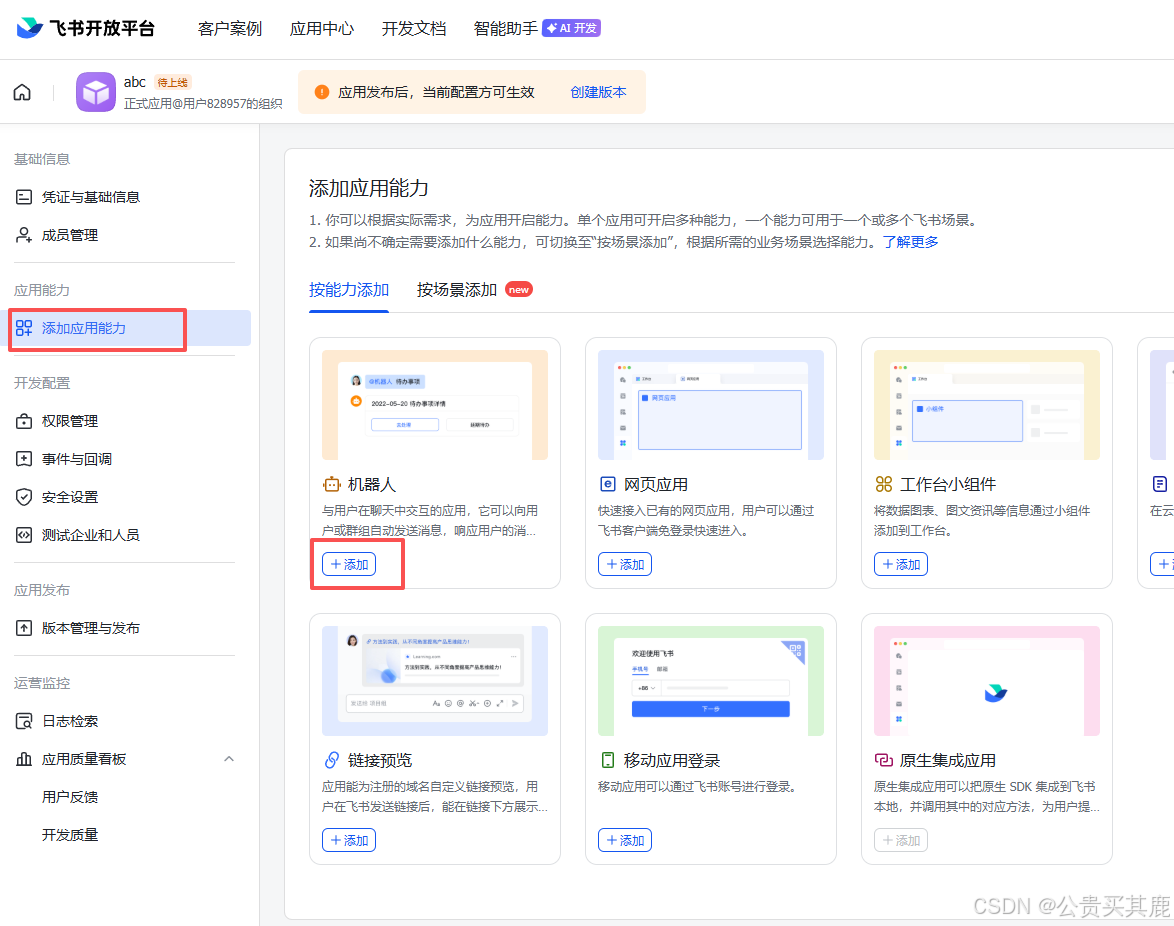The image size is (1174, 926).
Task: Open 应用中心 in top navigation
Action: tap(322, 28)
